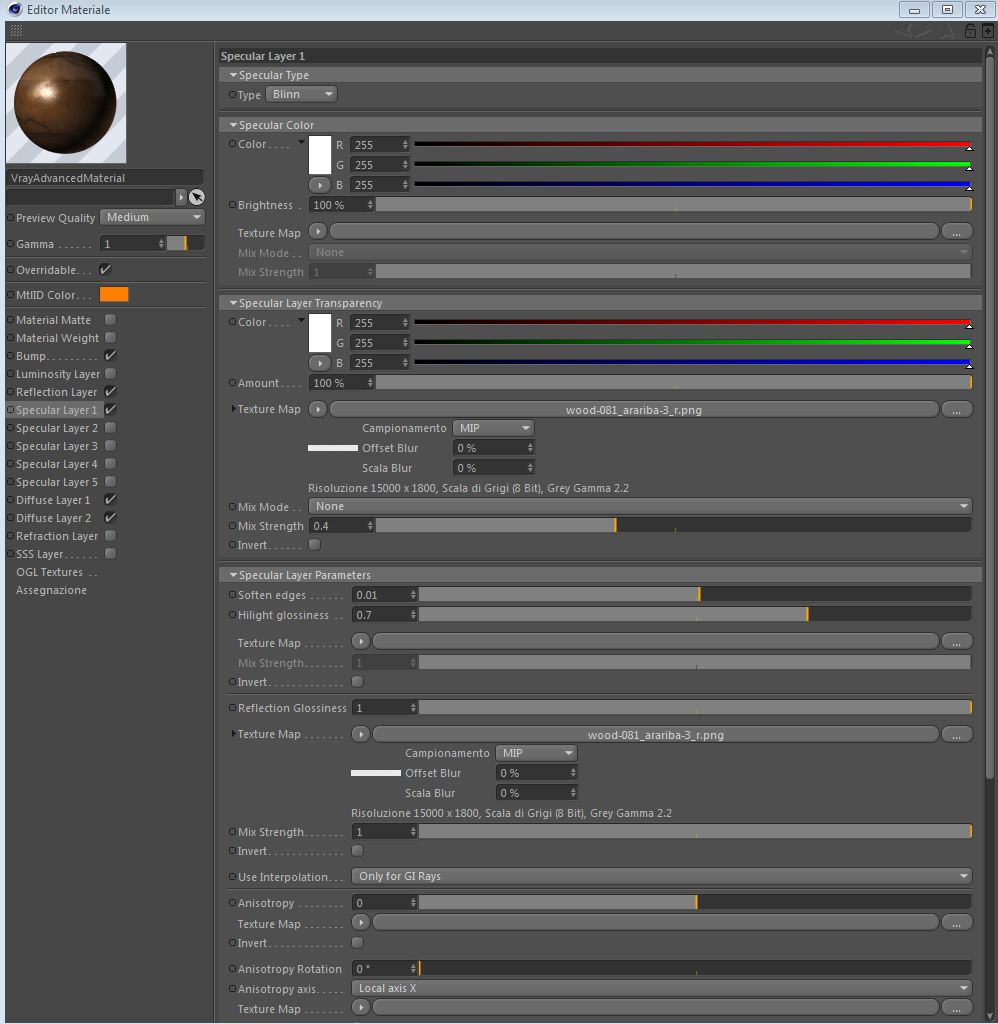Open Transparency Mix Mode None dropdown
The image size is (998, 1024).
click(x=641, y=506)
